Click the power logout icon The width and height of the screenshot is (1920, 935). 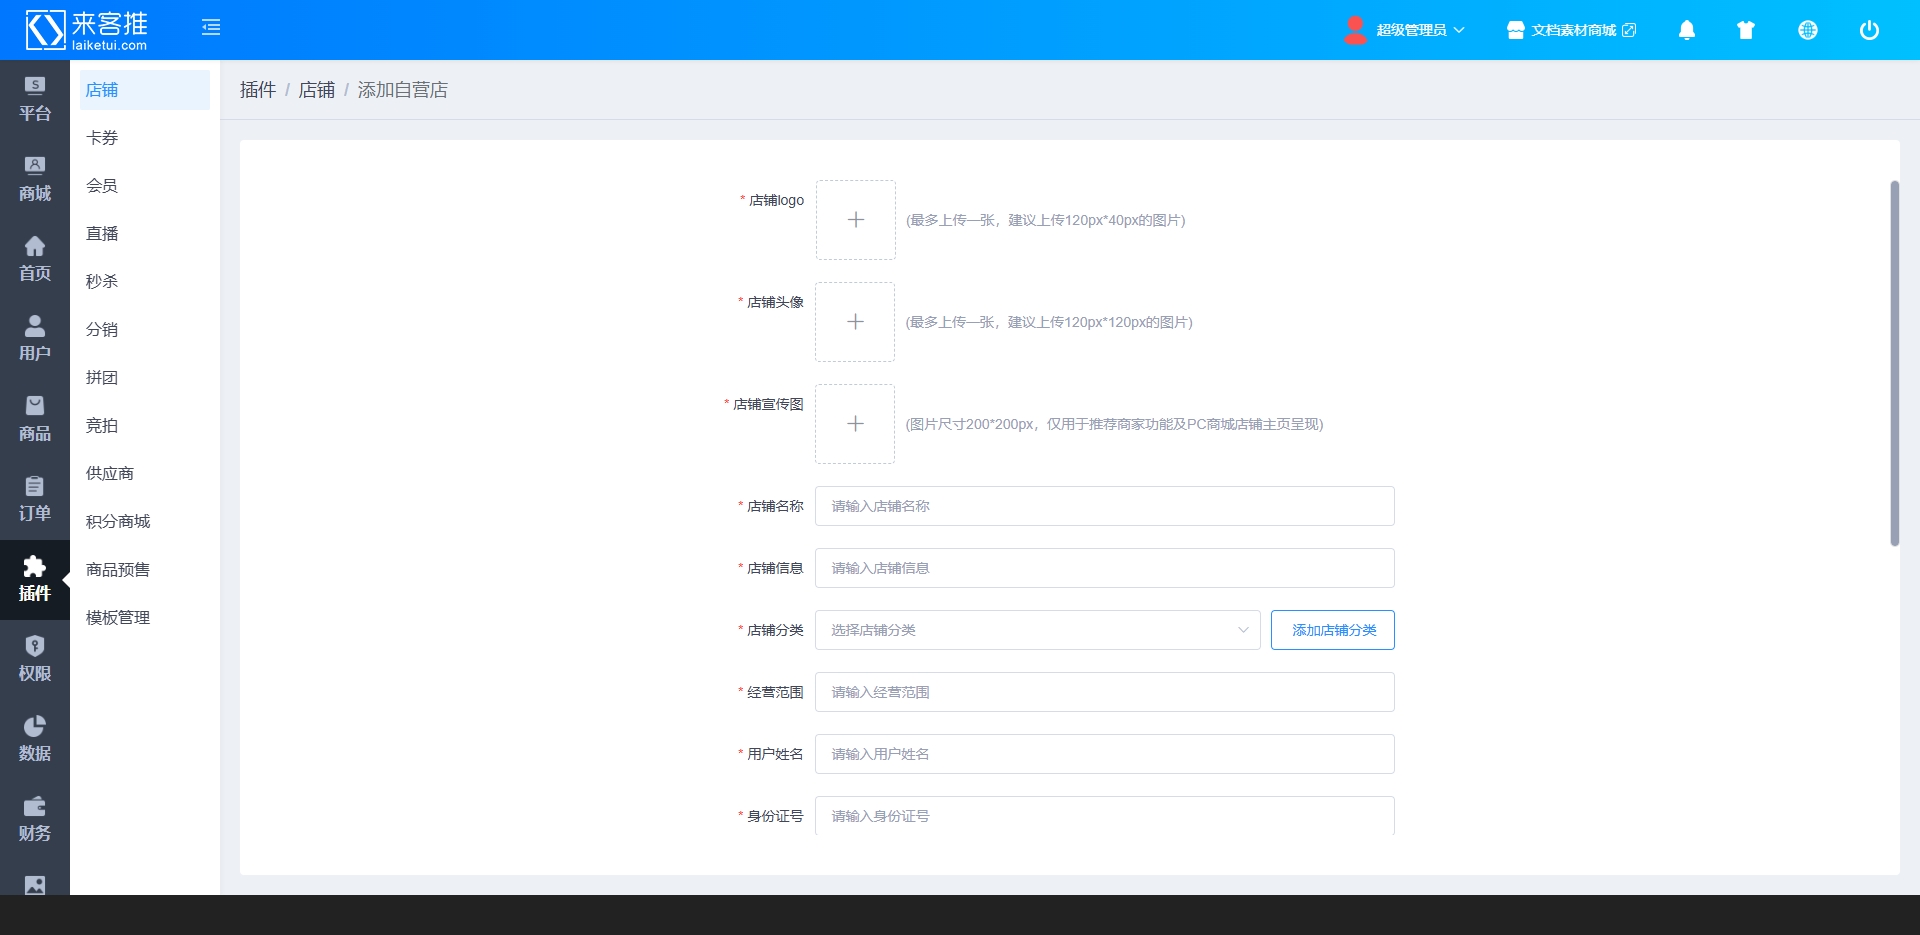[1868, 30]
